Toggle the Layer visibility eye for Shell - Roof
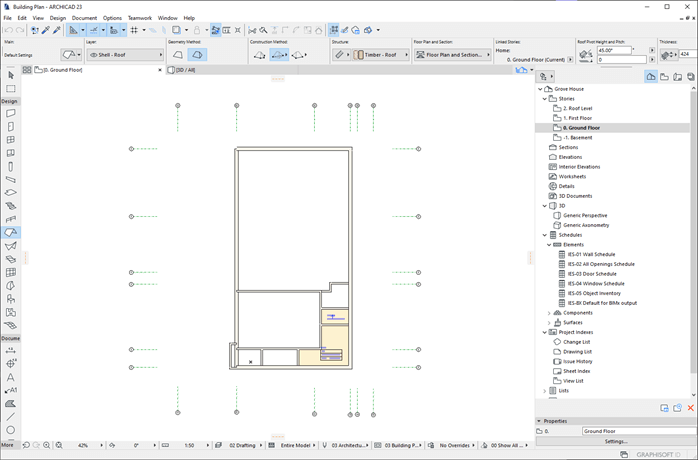This screenshot has width=698, height=460. (x=93, y=55)
